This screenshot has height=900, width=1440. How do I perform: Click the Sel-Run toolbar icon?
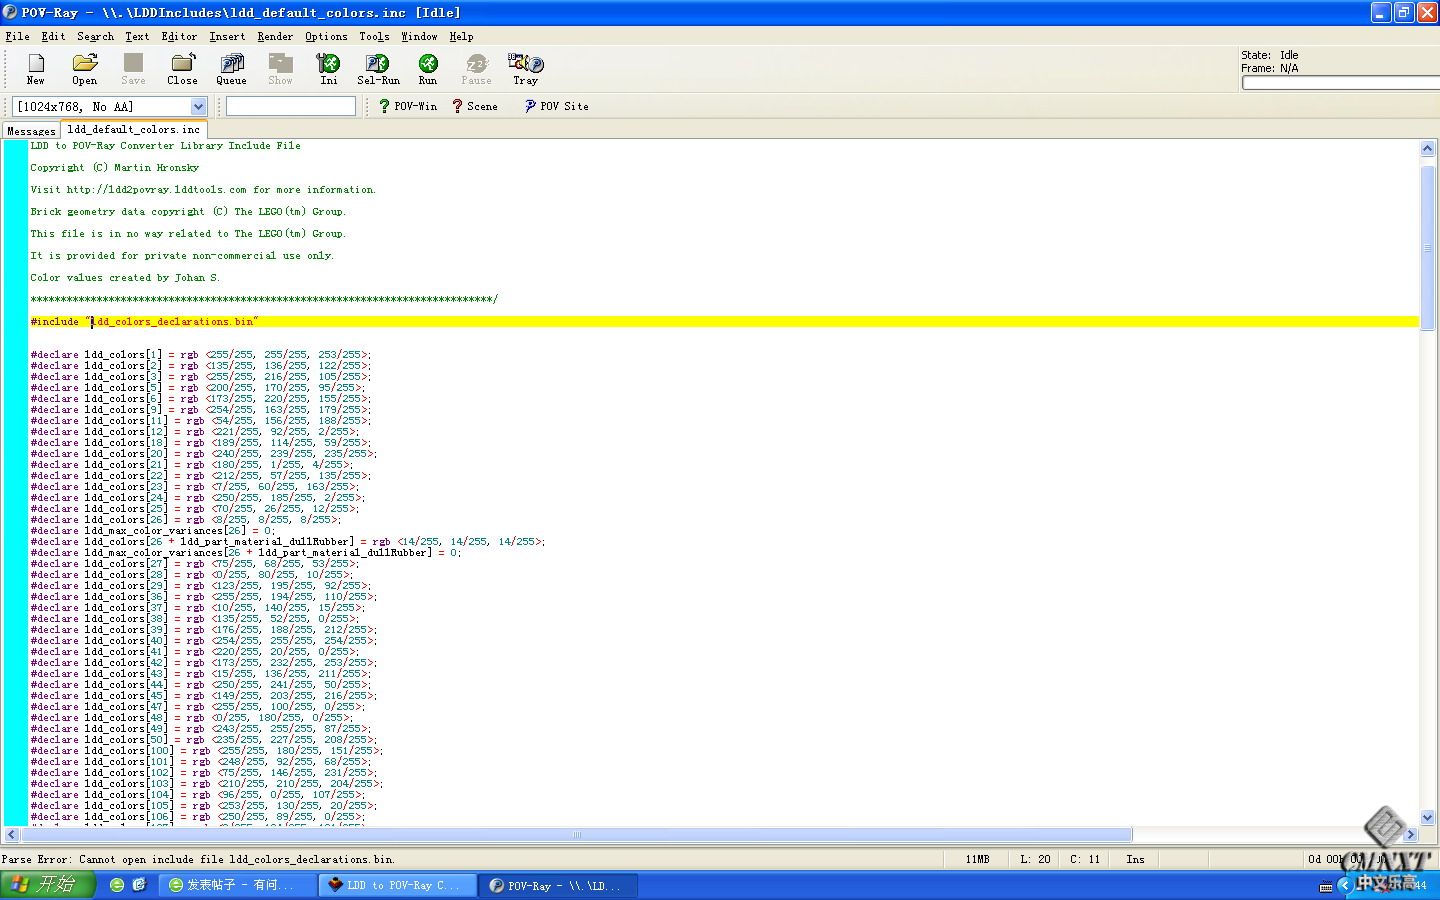(378, 69)
